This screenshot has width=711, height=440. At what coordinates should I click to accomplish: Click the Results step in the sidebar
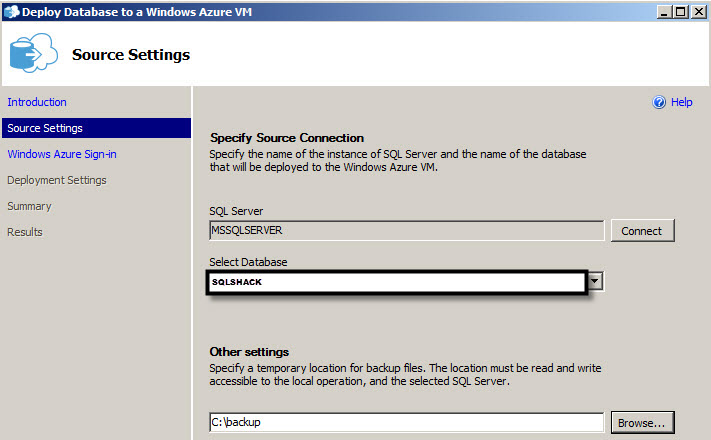(x=25, y=232)
